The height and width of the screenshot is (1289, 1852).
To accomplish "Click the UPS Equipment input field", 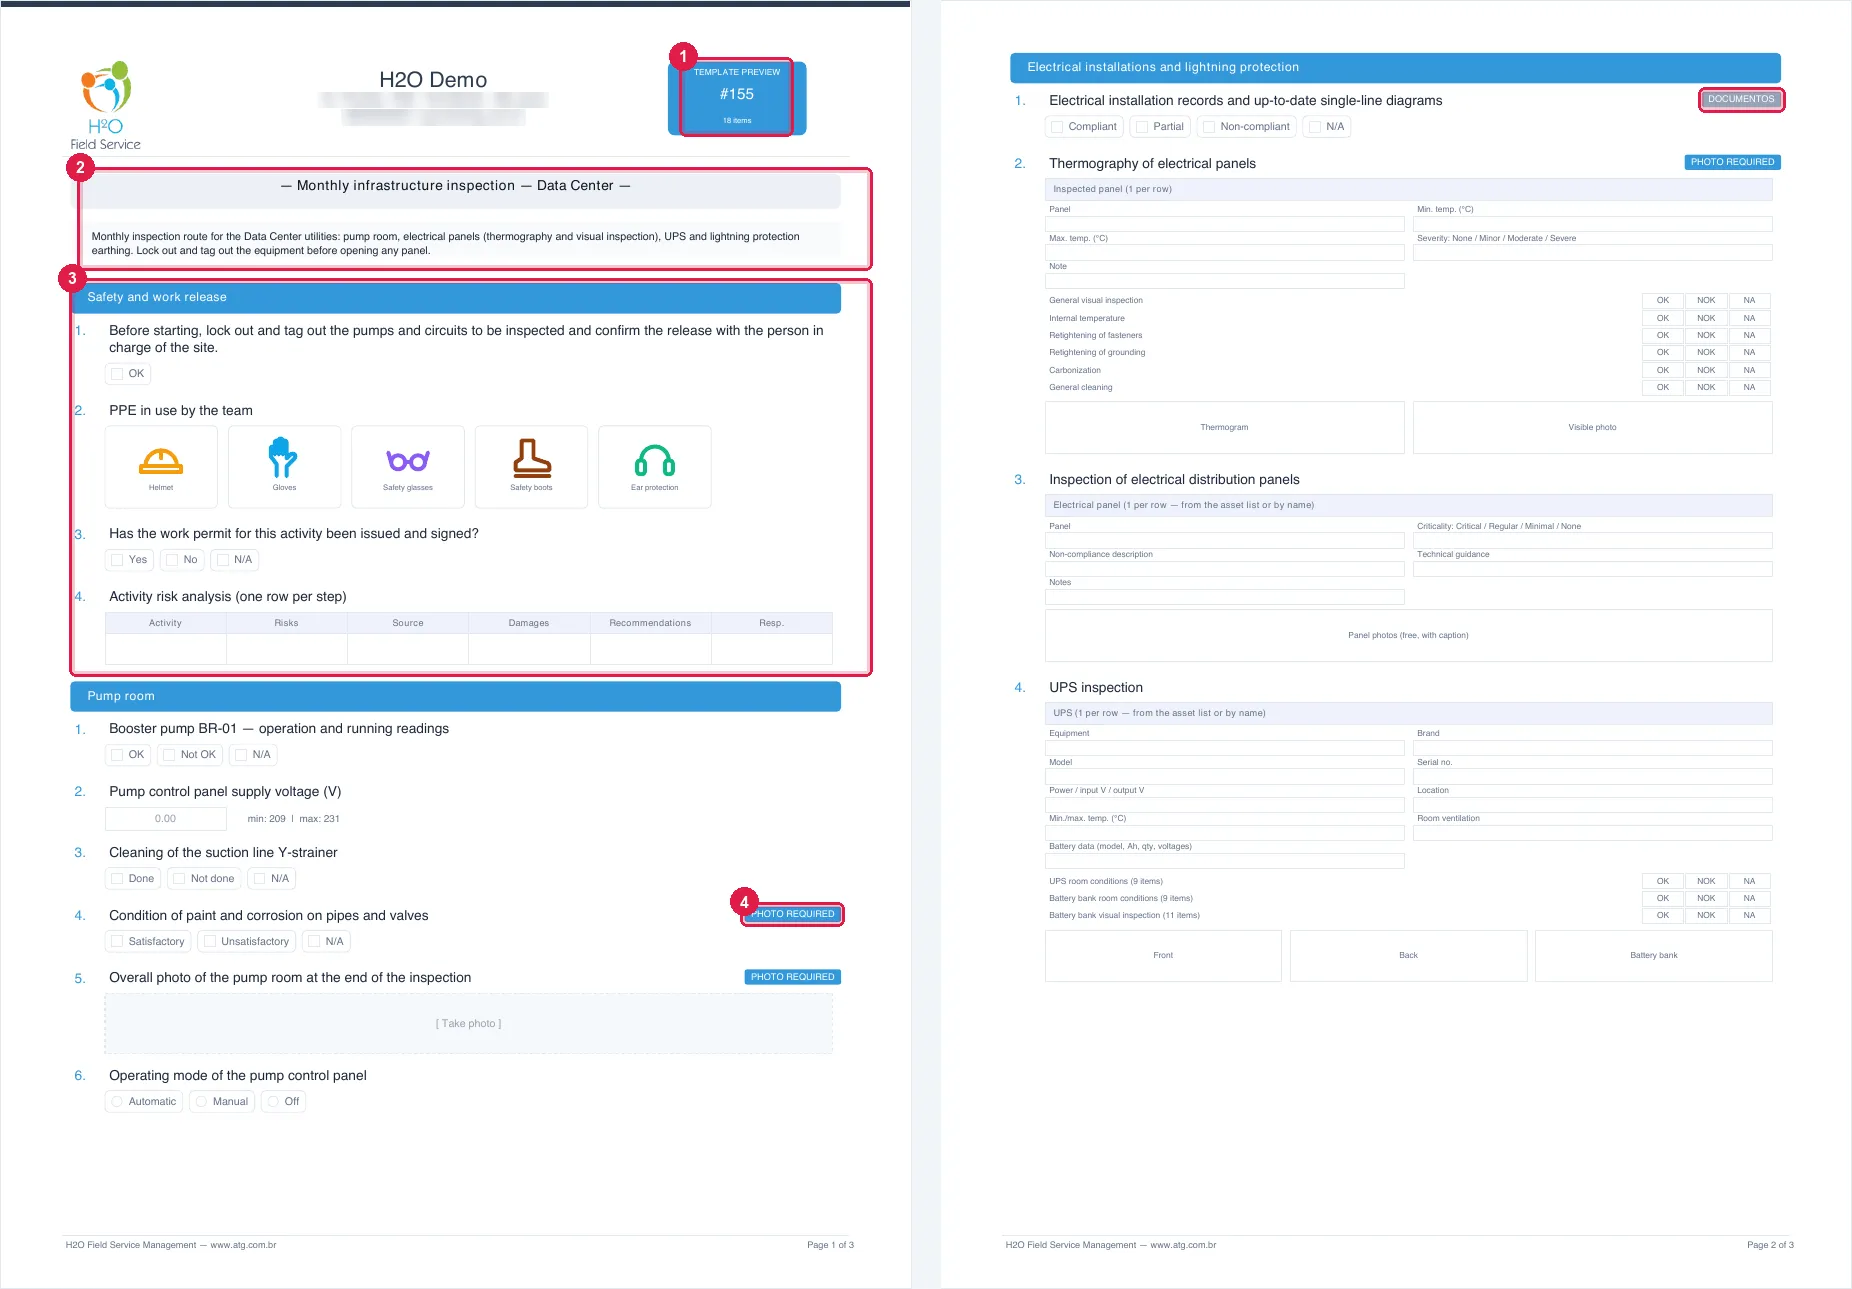I will coord(1225,748).
